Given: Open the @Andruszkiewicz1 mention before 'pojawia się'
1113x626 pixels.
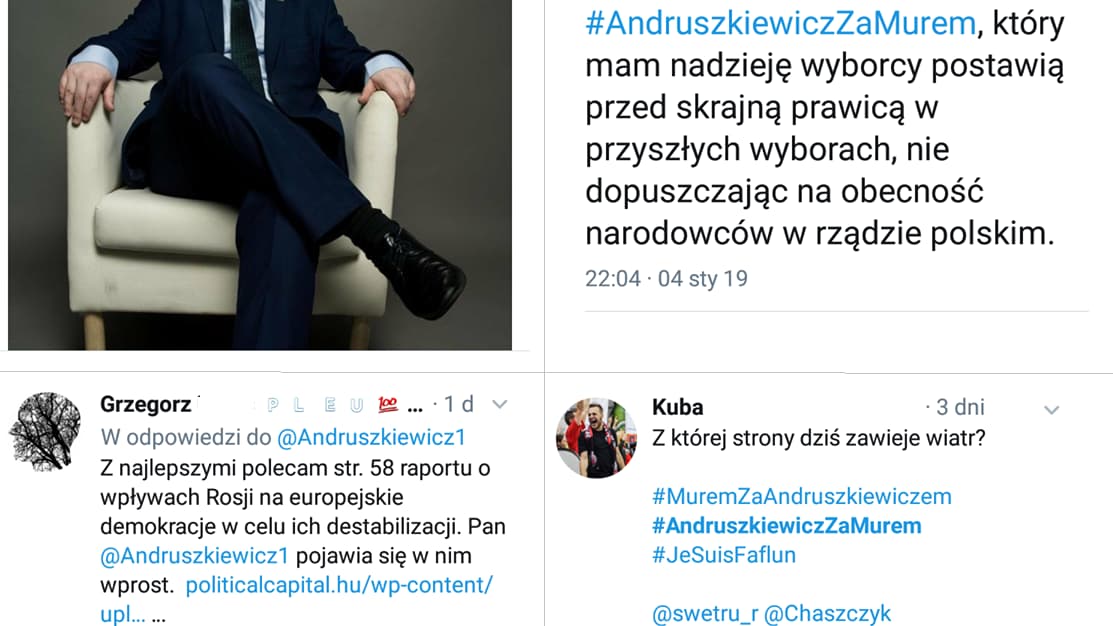Looking at the screenshot, I should 194,556.
